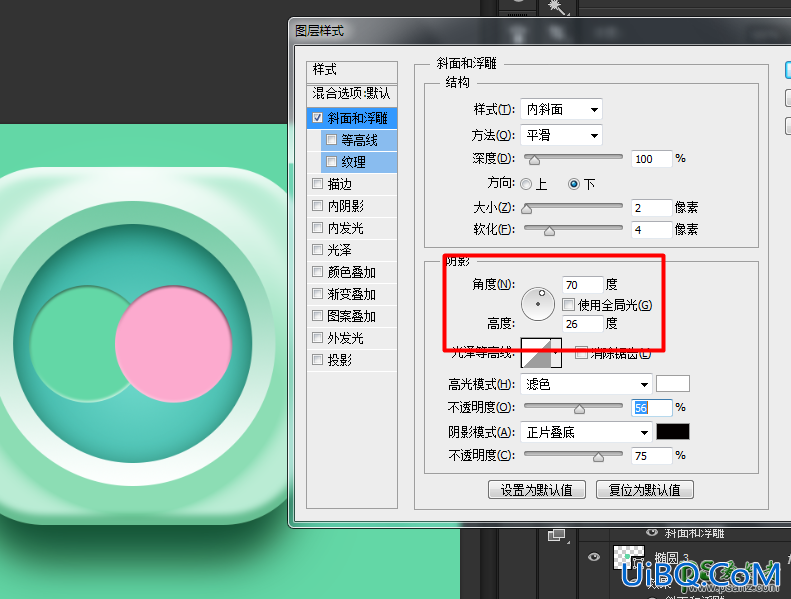Click the 大小 value field
This screenshot has height=599, width=791.
(x=651, y=207)
